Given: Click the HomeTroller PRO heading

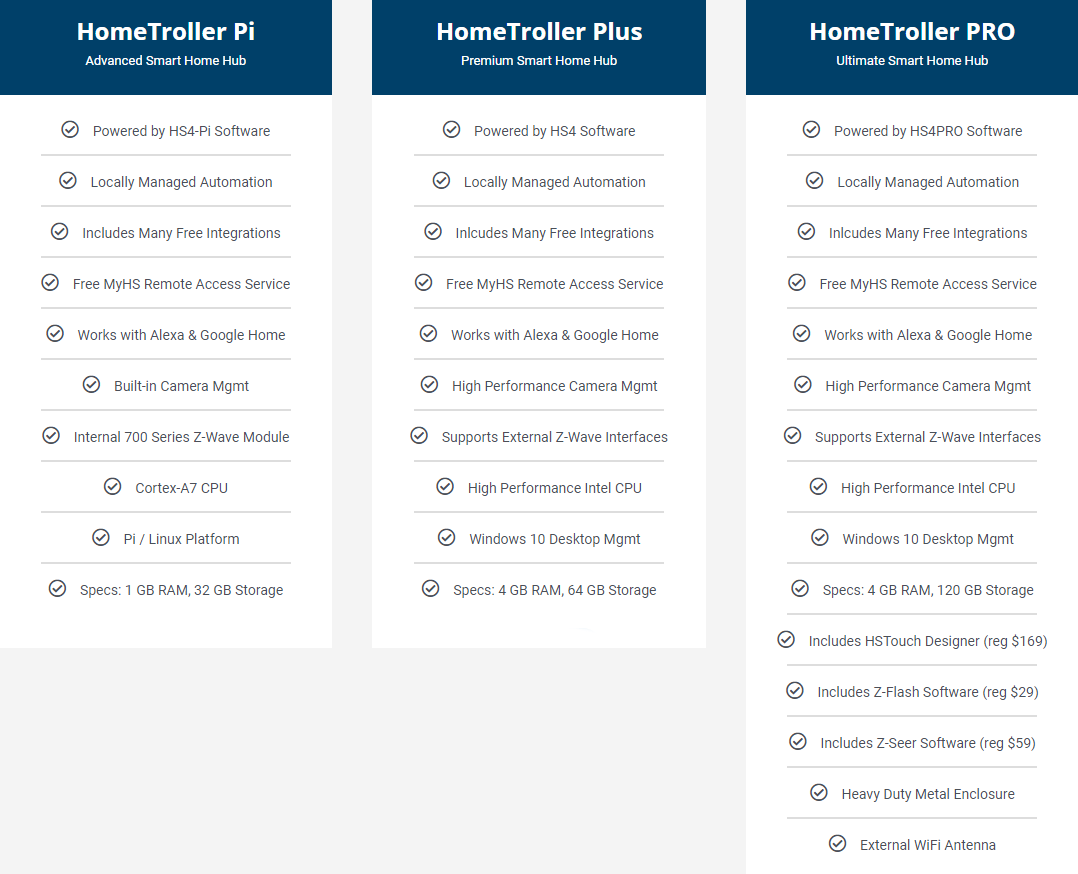Looking at the screenshot, I should point(912,32).
